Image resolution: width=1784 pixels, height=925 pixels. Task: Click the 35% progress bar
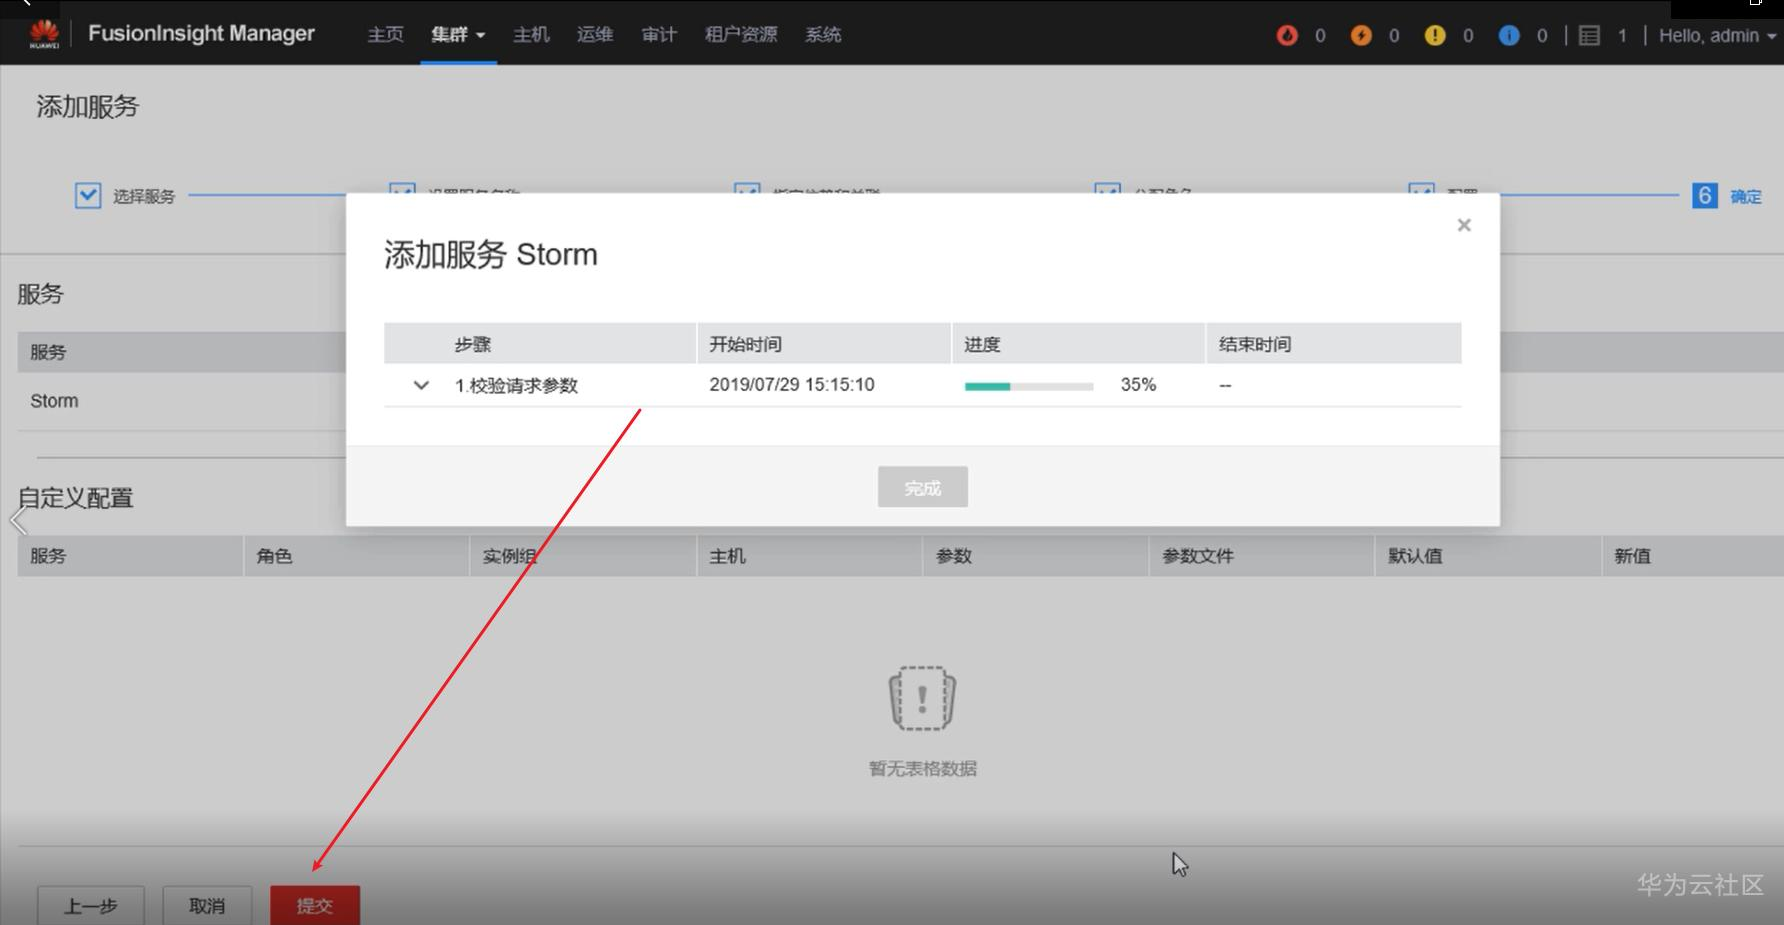click(x=1028, y=386)
